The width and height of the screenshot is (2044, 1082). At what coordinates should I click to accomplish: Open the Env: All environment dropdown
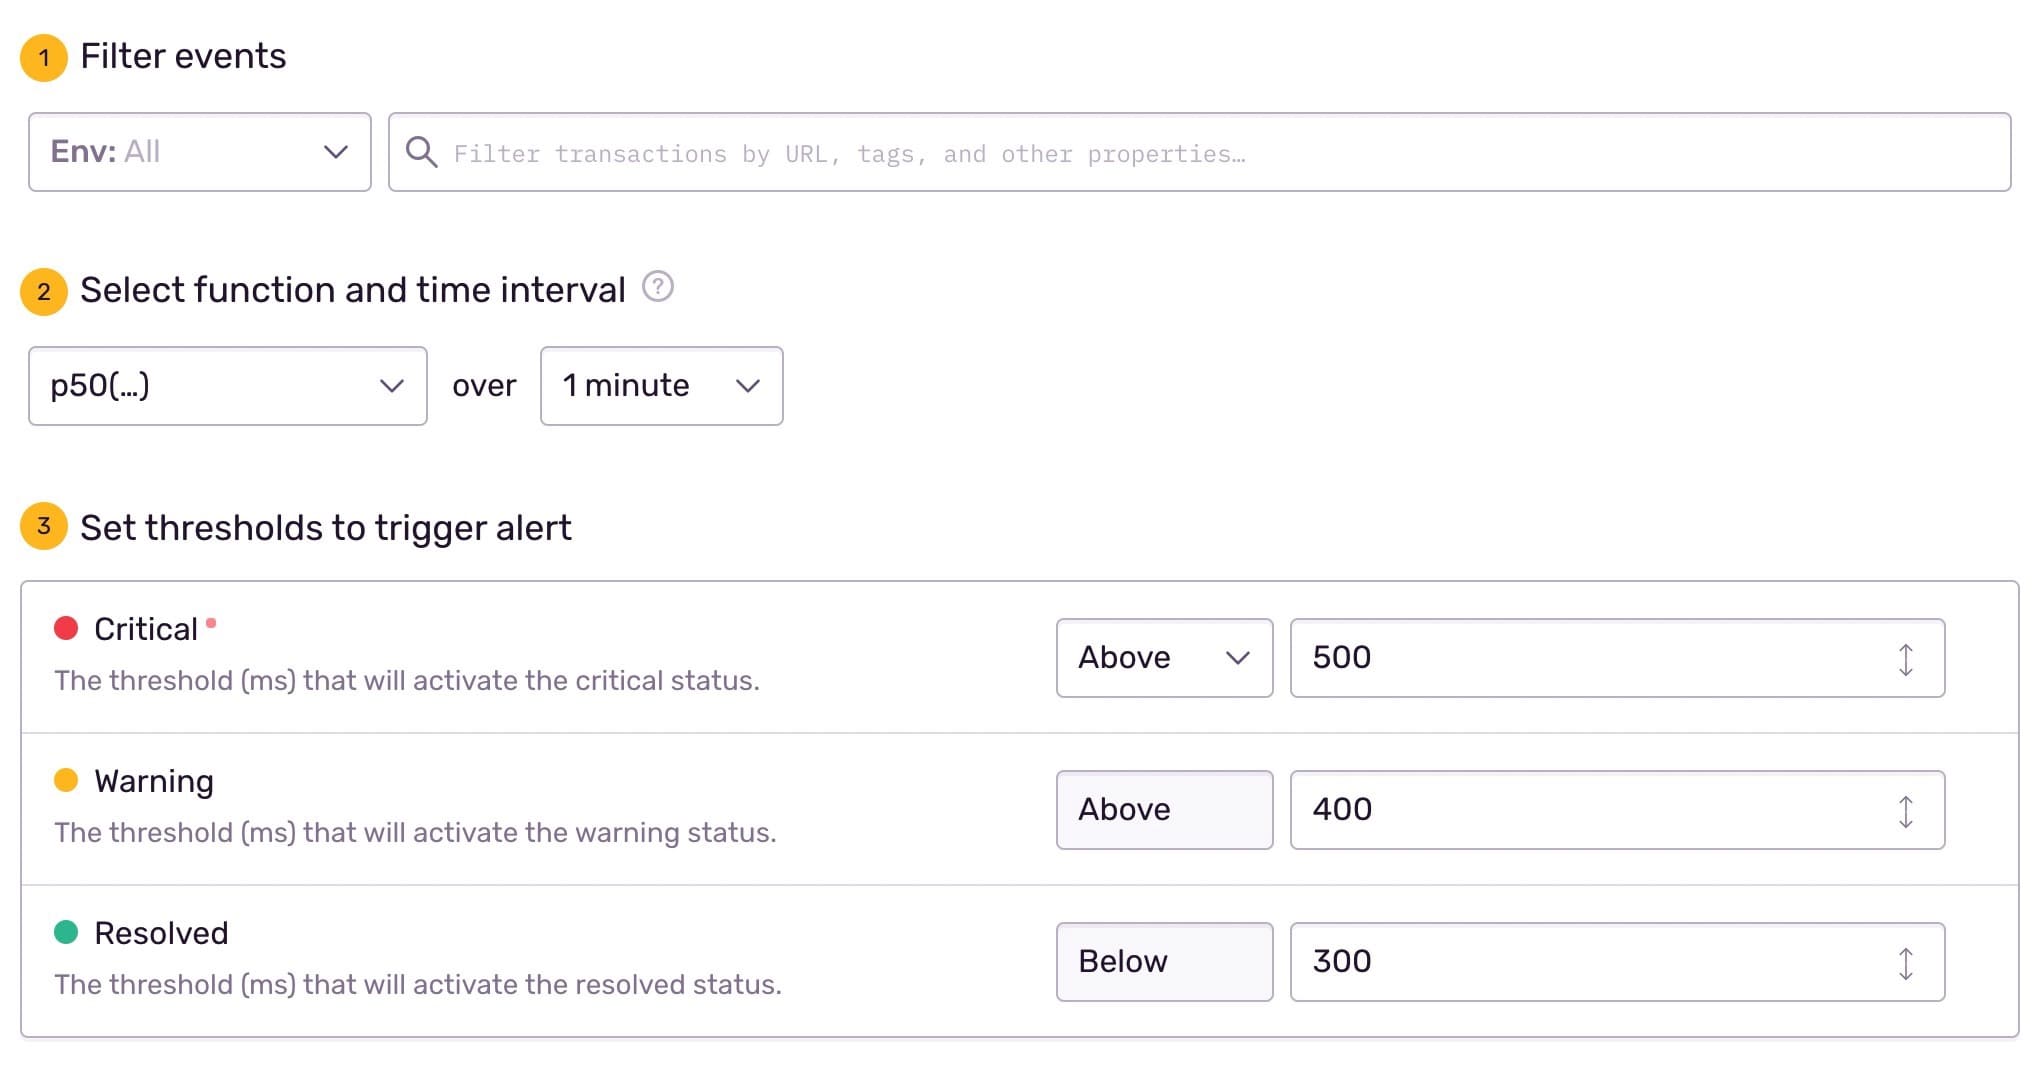click(200, 152)
